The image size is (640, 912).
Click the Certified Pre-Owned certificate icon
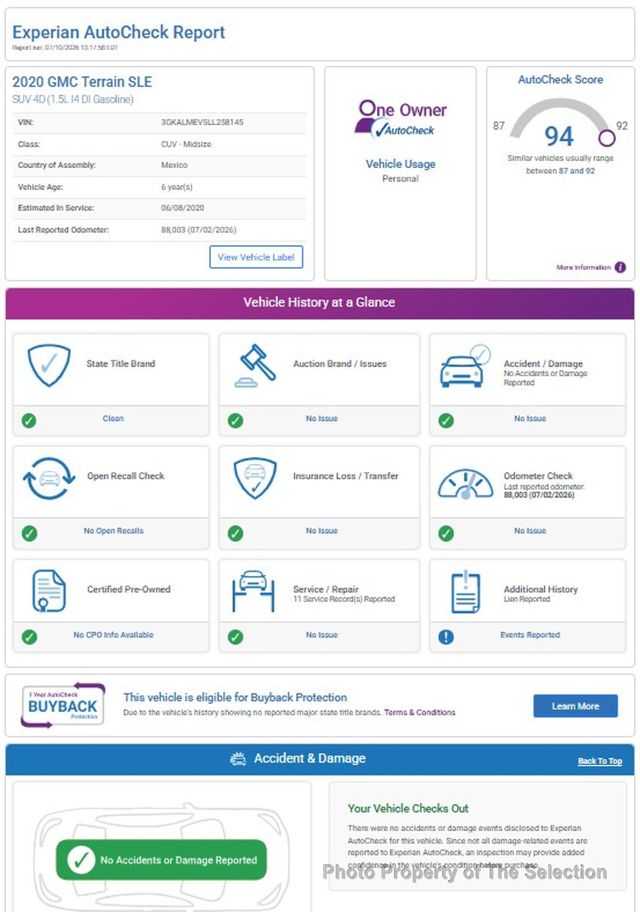click(49, 591)
